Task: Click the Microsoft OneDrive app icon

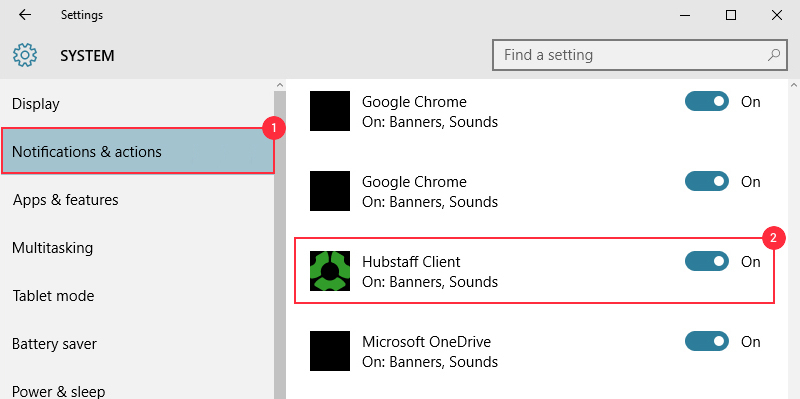Action: [x=330, y=351]
